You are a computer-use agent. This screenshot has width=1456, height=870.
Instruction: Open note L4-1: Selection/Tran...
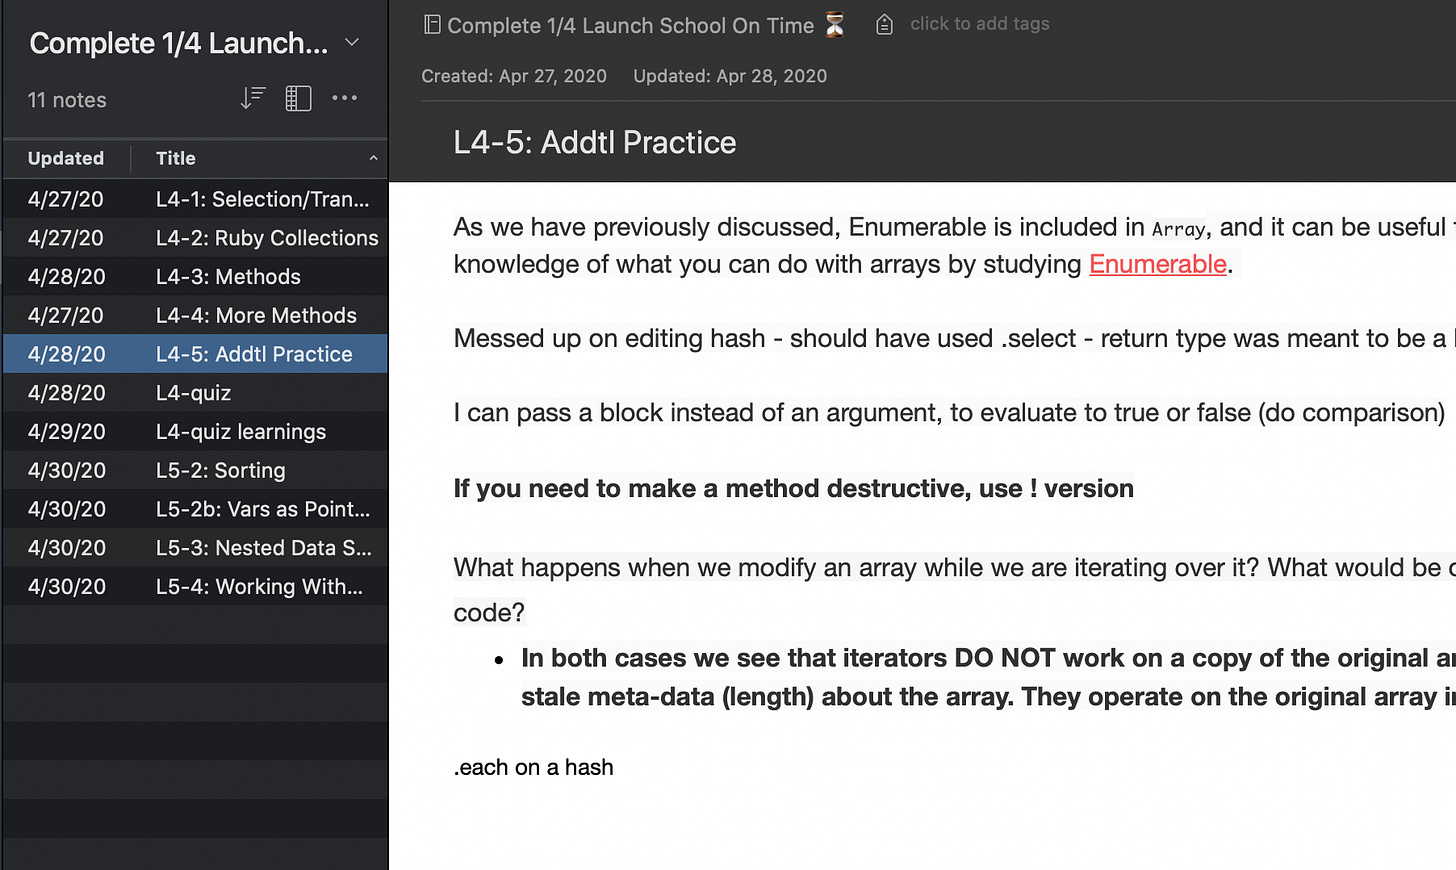click(x=195, y=199)
